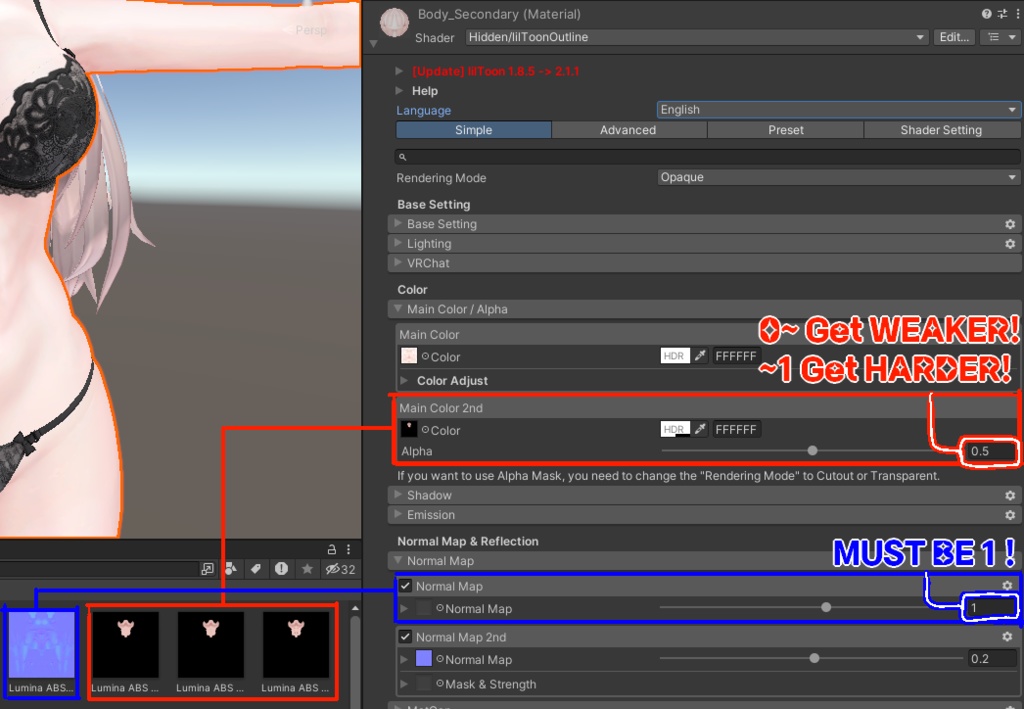
Task: Open Normal Map 2nd gear options
Action: pos(1008,636)
